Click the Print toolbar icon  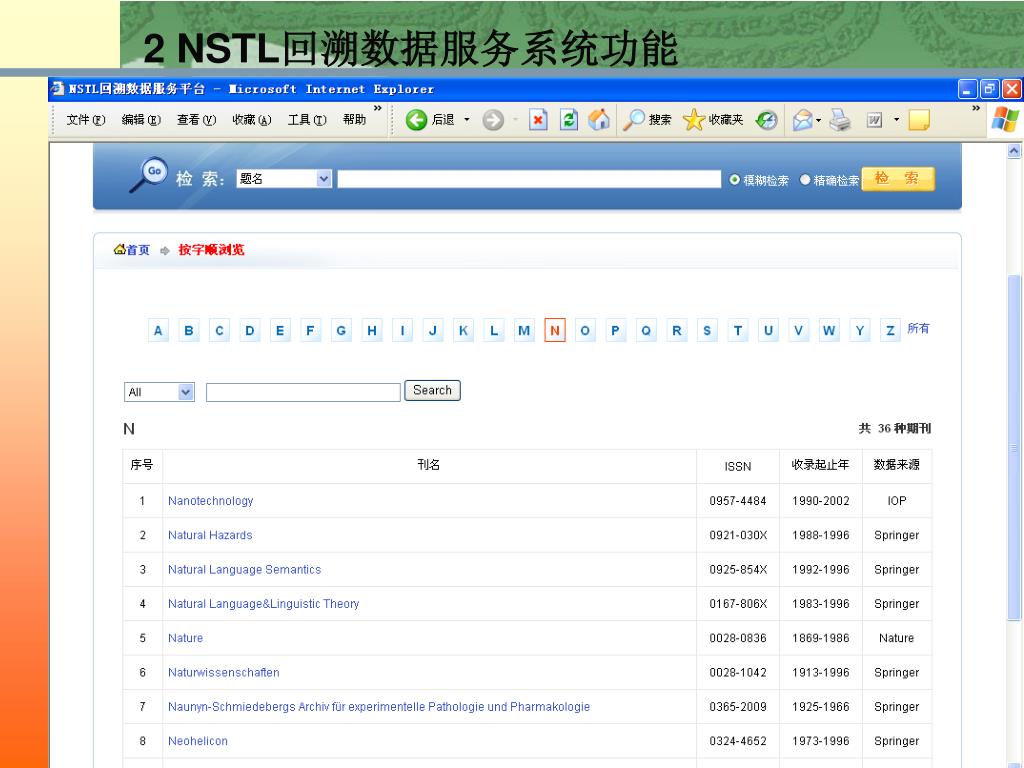(x=840, y=120)
